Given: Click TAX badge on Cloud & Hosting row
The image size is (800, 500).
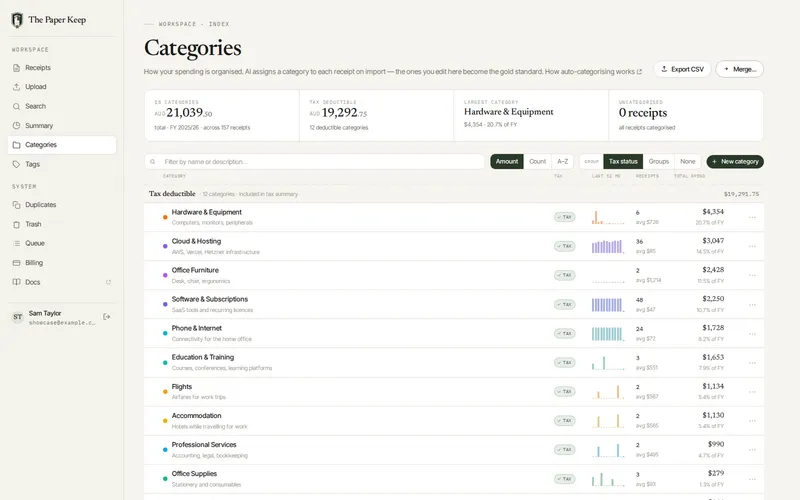Looking at the screenshot, I should [x=564, y=246].
